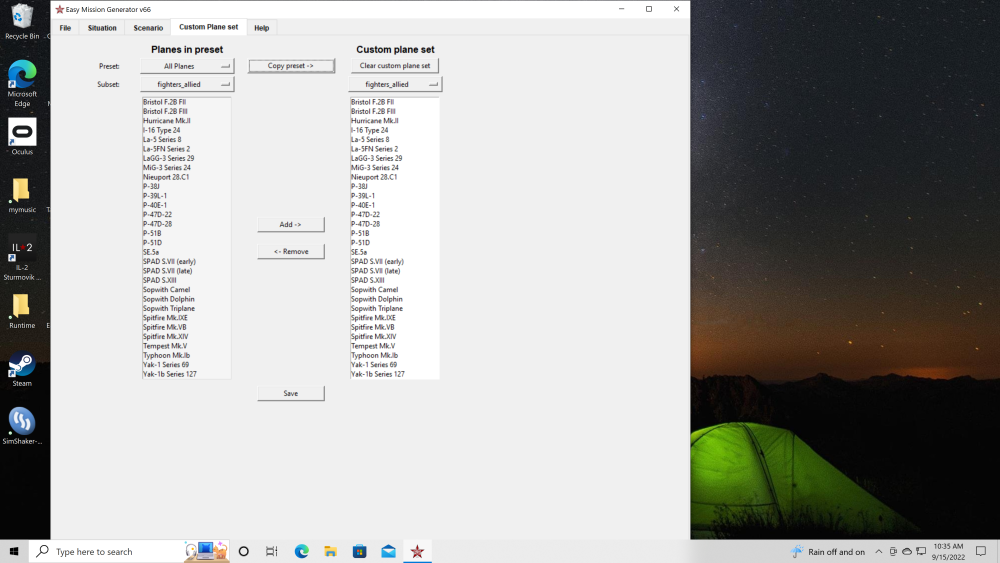Screen dimensions: 1000x563
Task: Select La-5 Series 8 in custom plane set
Action: click(x=370, y=140)
